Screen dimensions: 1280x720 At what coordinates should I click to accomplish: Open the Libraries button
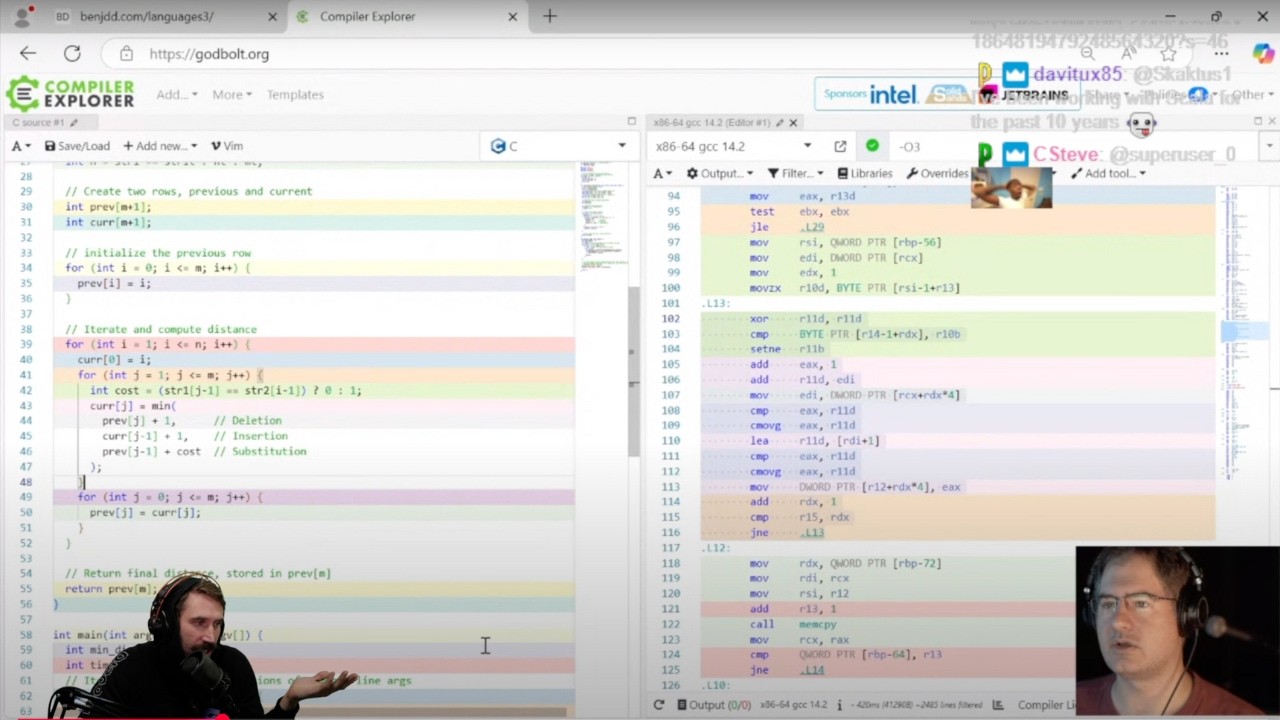[x=865, y=173]
